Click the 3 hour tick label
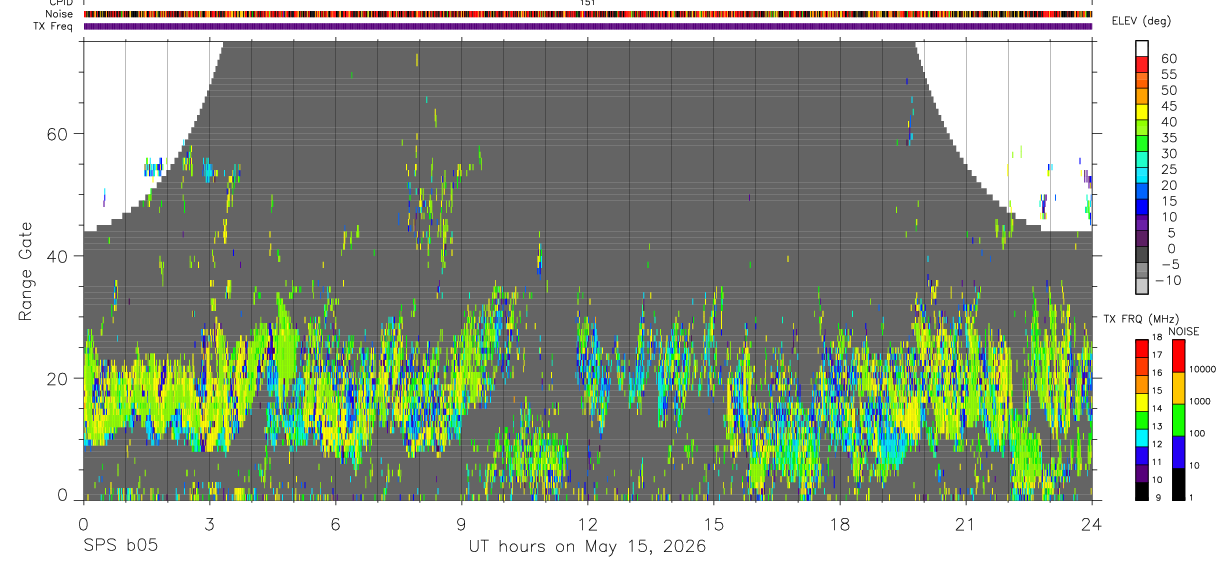 pyautogui.click(x=209, y=524)
